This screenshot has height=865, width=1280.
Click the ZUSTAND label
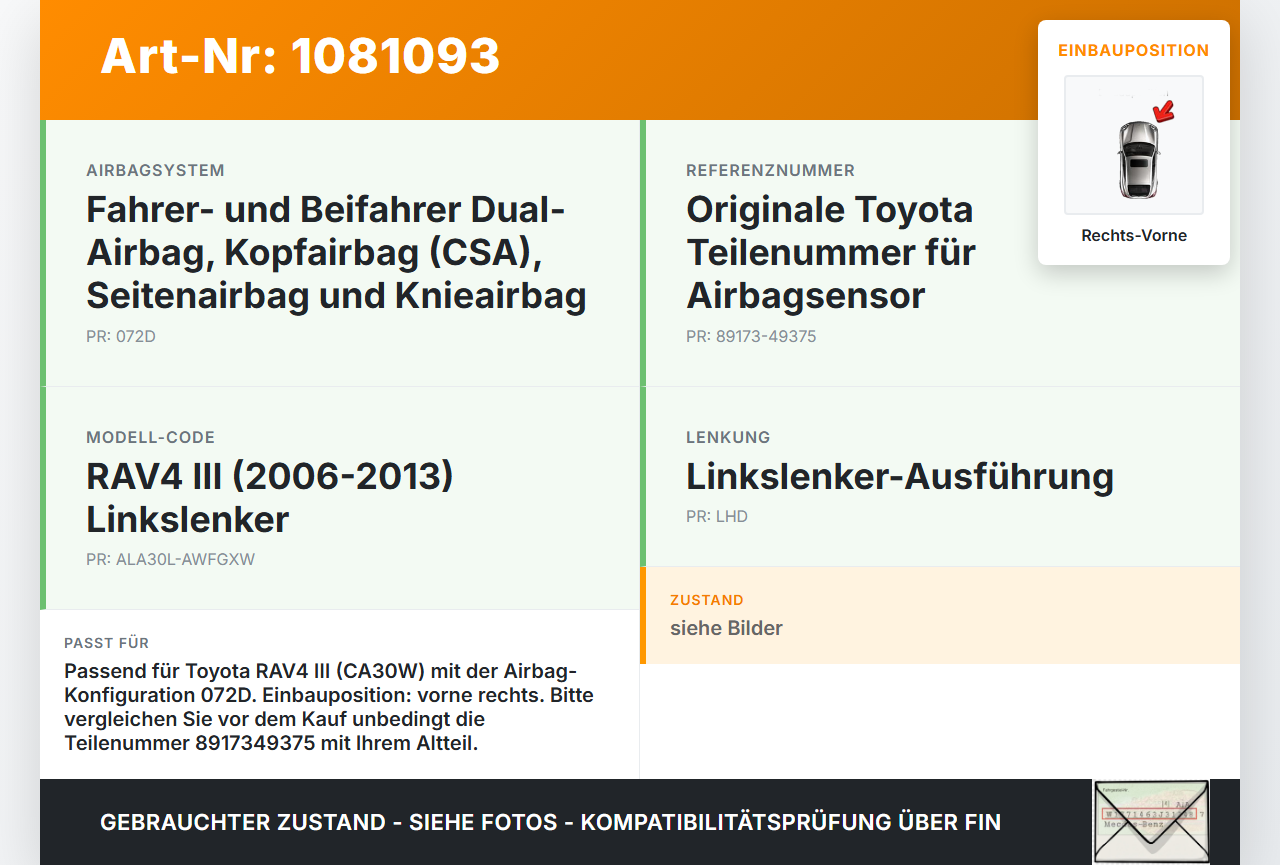coord(707,601)
